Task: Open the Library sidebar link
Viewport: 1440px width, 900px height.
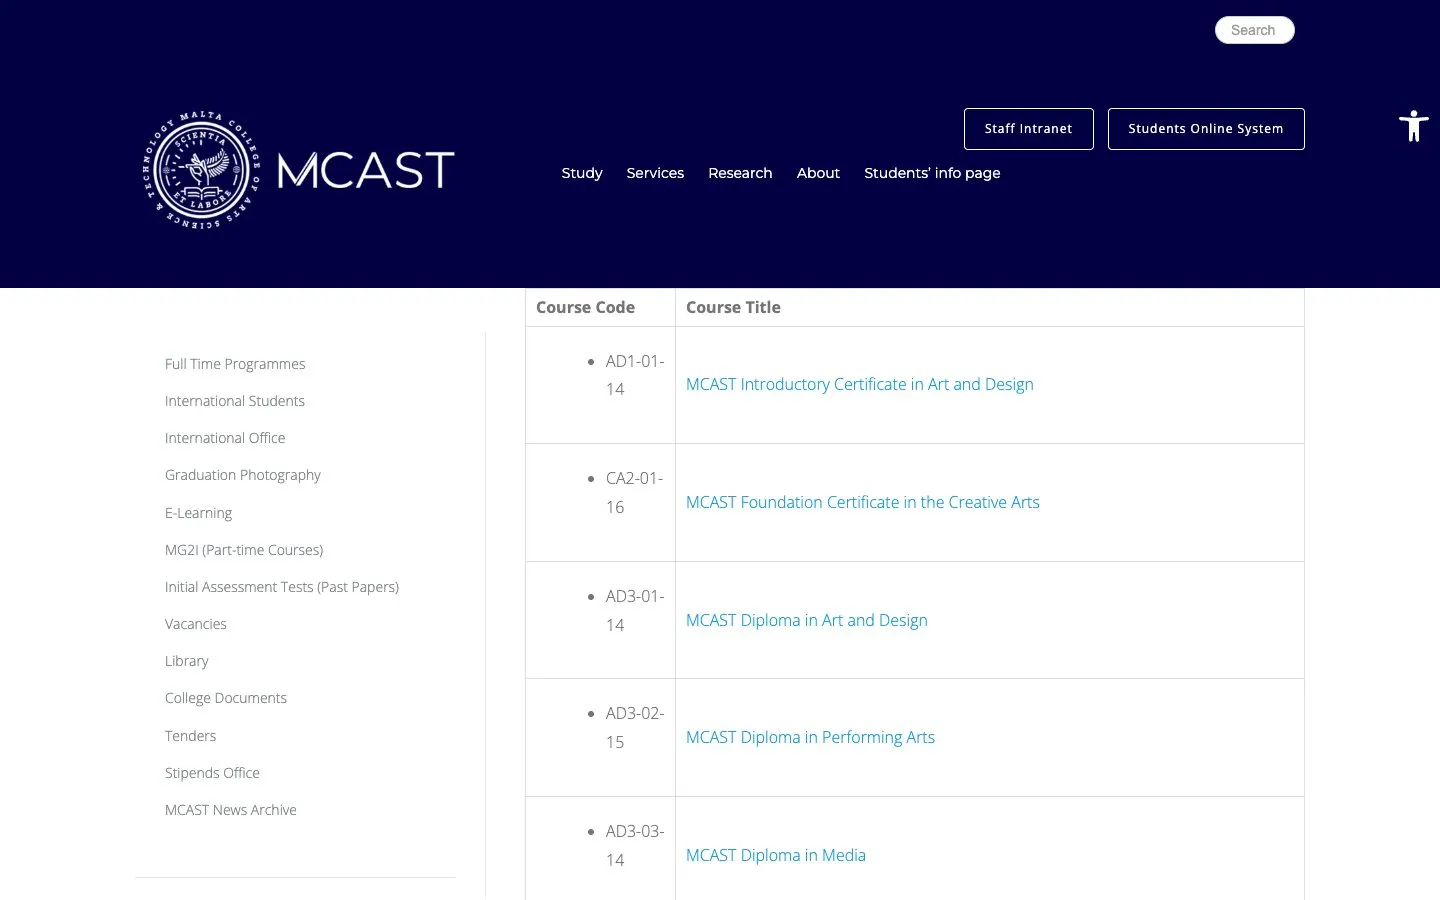Action: click(x=187, y=661)
